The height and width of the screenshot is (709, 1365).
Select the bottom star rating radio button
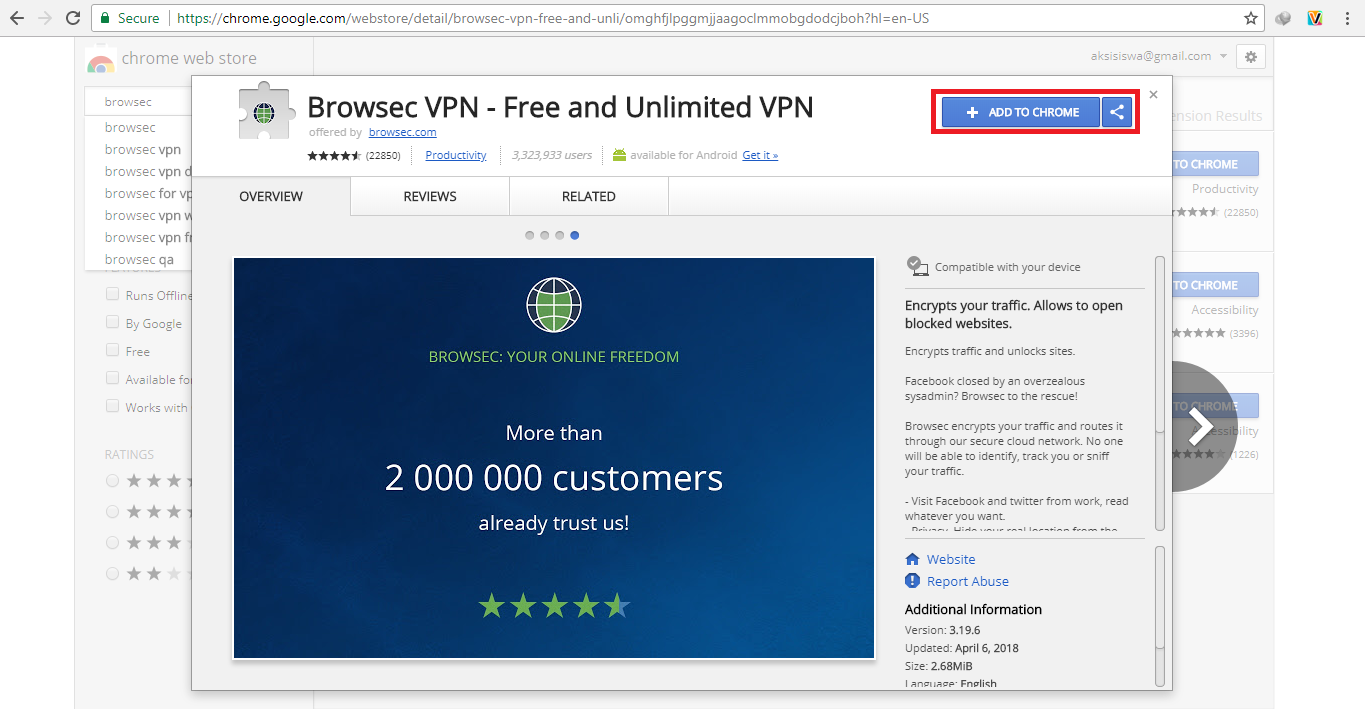pyautogui.click(x=113, y=574)
